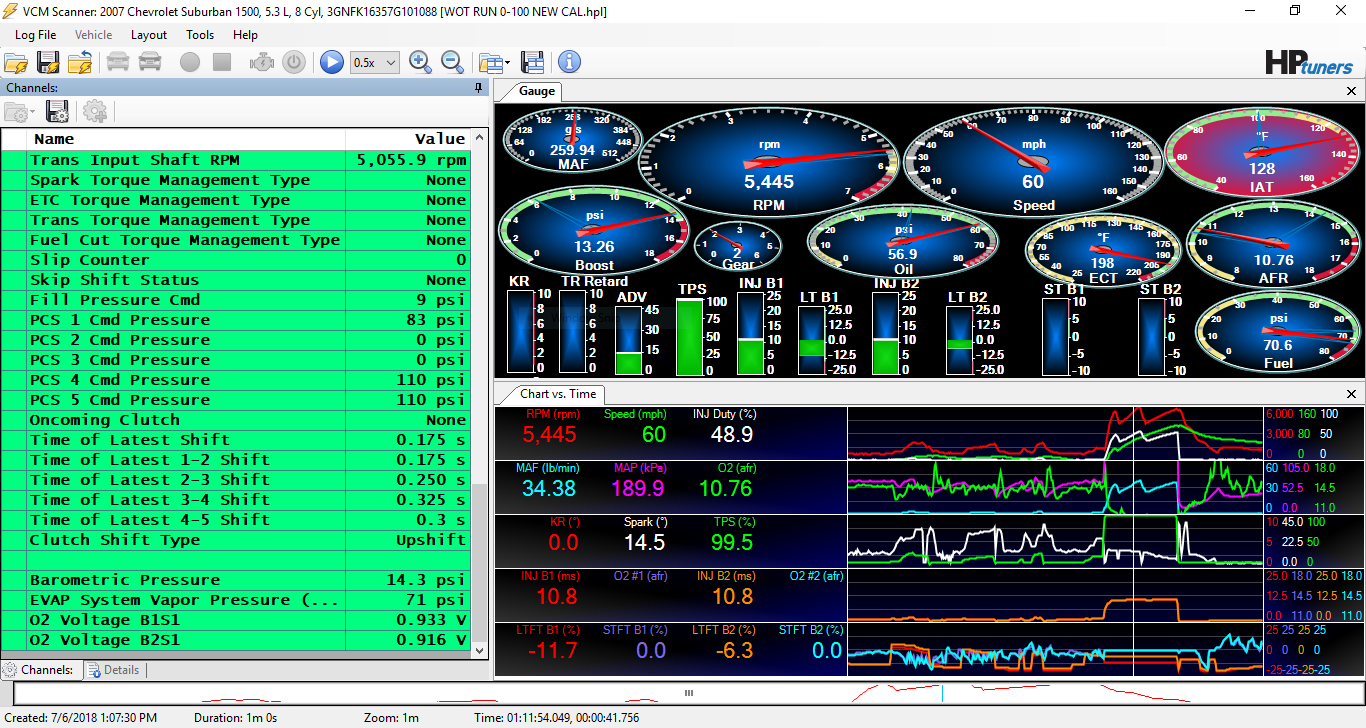Select the Time of Latest 2-3 Shift row
The width and height of the screenshot is (1366, 728).
236,480
